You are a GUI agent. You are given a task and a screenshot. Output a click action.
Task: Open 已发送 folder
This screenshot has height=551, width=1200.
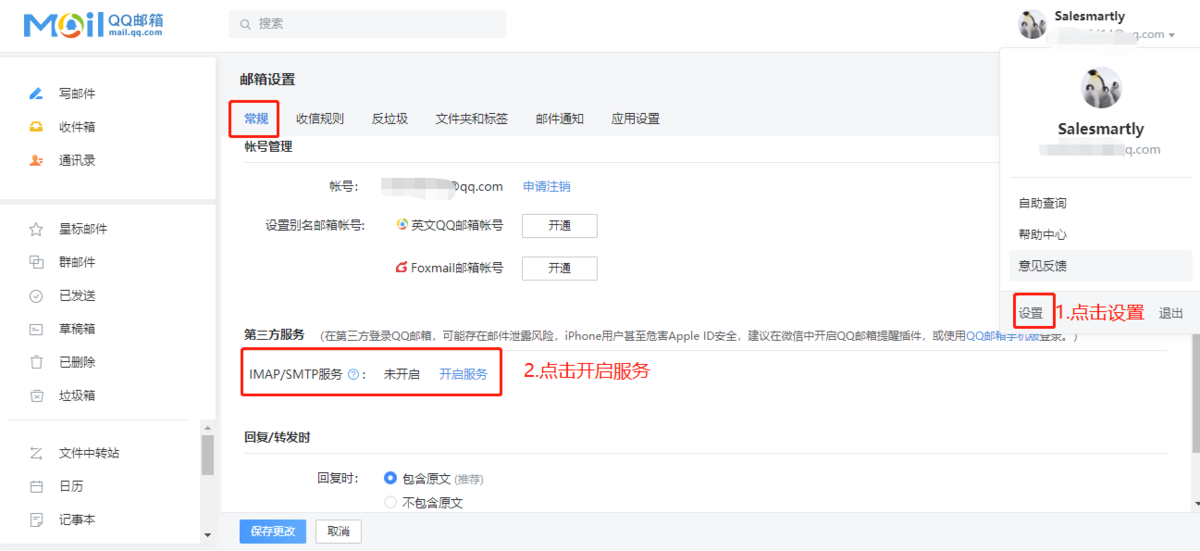coord(77,296)
